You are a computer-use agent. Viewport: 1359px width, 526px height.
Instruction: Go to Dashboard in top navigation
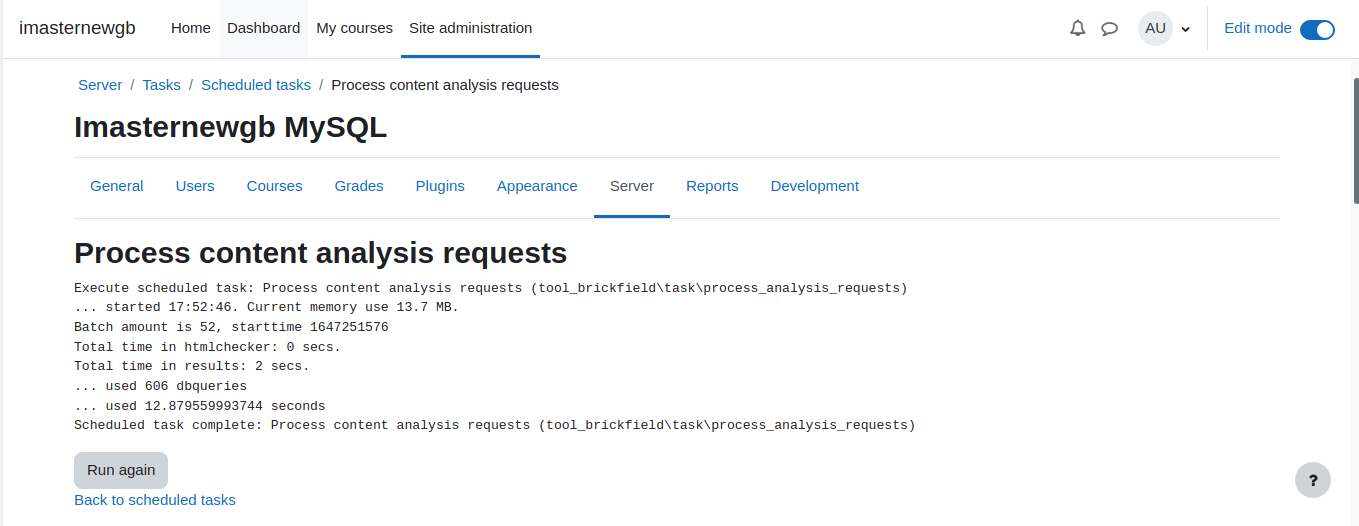263,28
